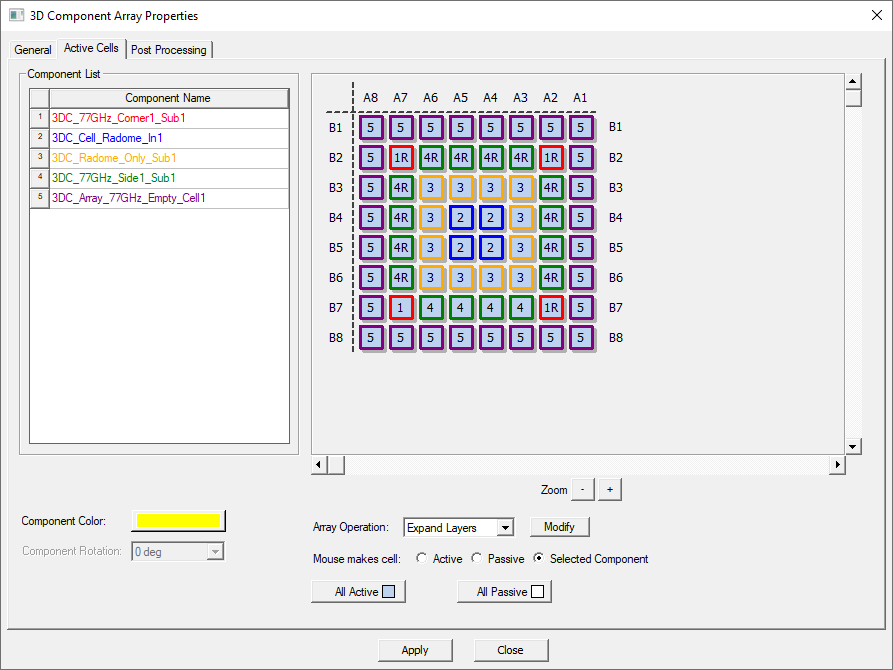Viewport: 893px width, 670px height.
Task: Click the All Passive button
Action: pyautogui.click(x=504, y=592)
